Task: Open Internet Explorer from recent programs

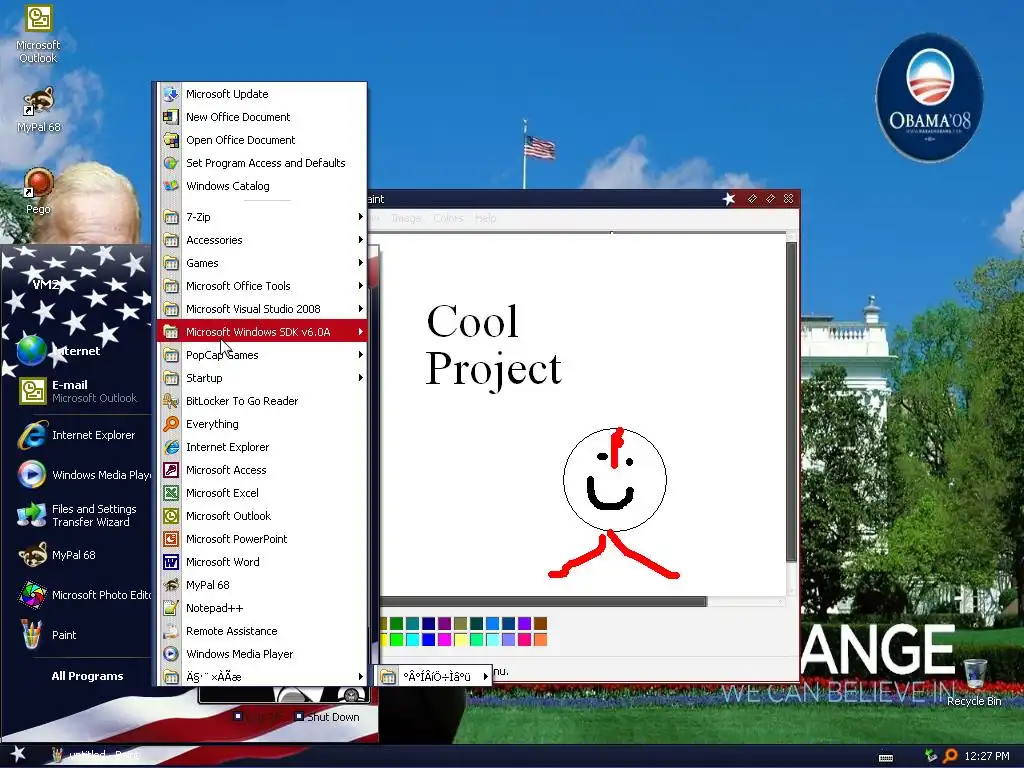Action: tap(77, 435)
